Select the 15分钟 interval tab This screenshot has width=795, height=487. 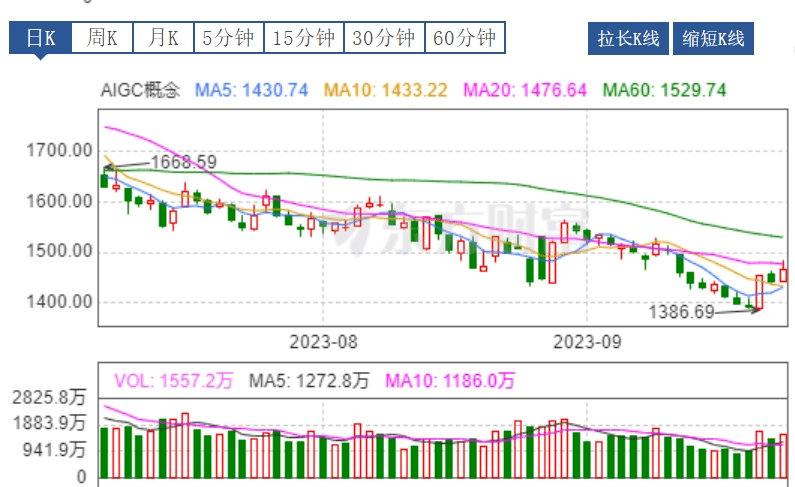click(x=304, y=39)
